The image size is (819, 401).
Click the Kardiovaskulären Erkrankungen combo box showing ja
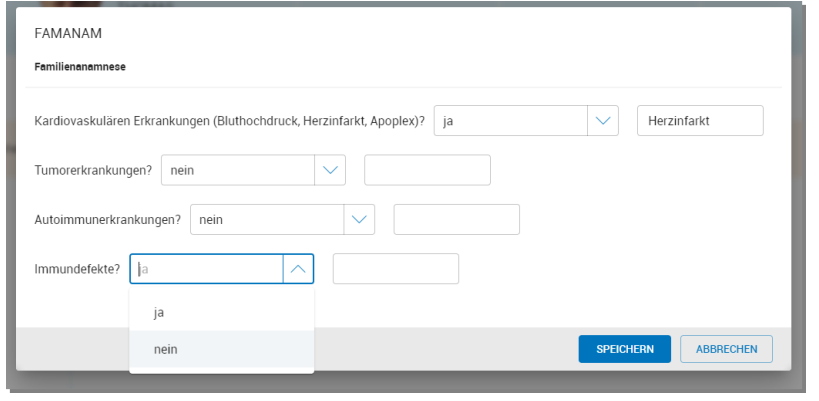click(510, 121)
